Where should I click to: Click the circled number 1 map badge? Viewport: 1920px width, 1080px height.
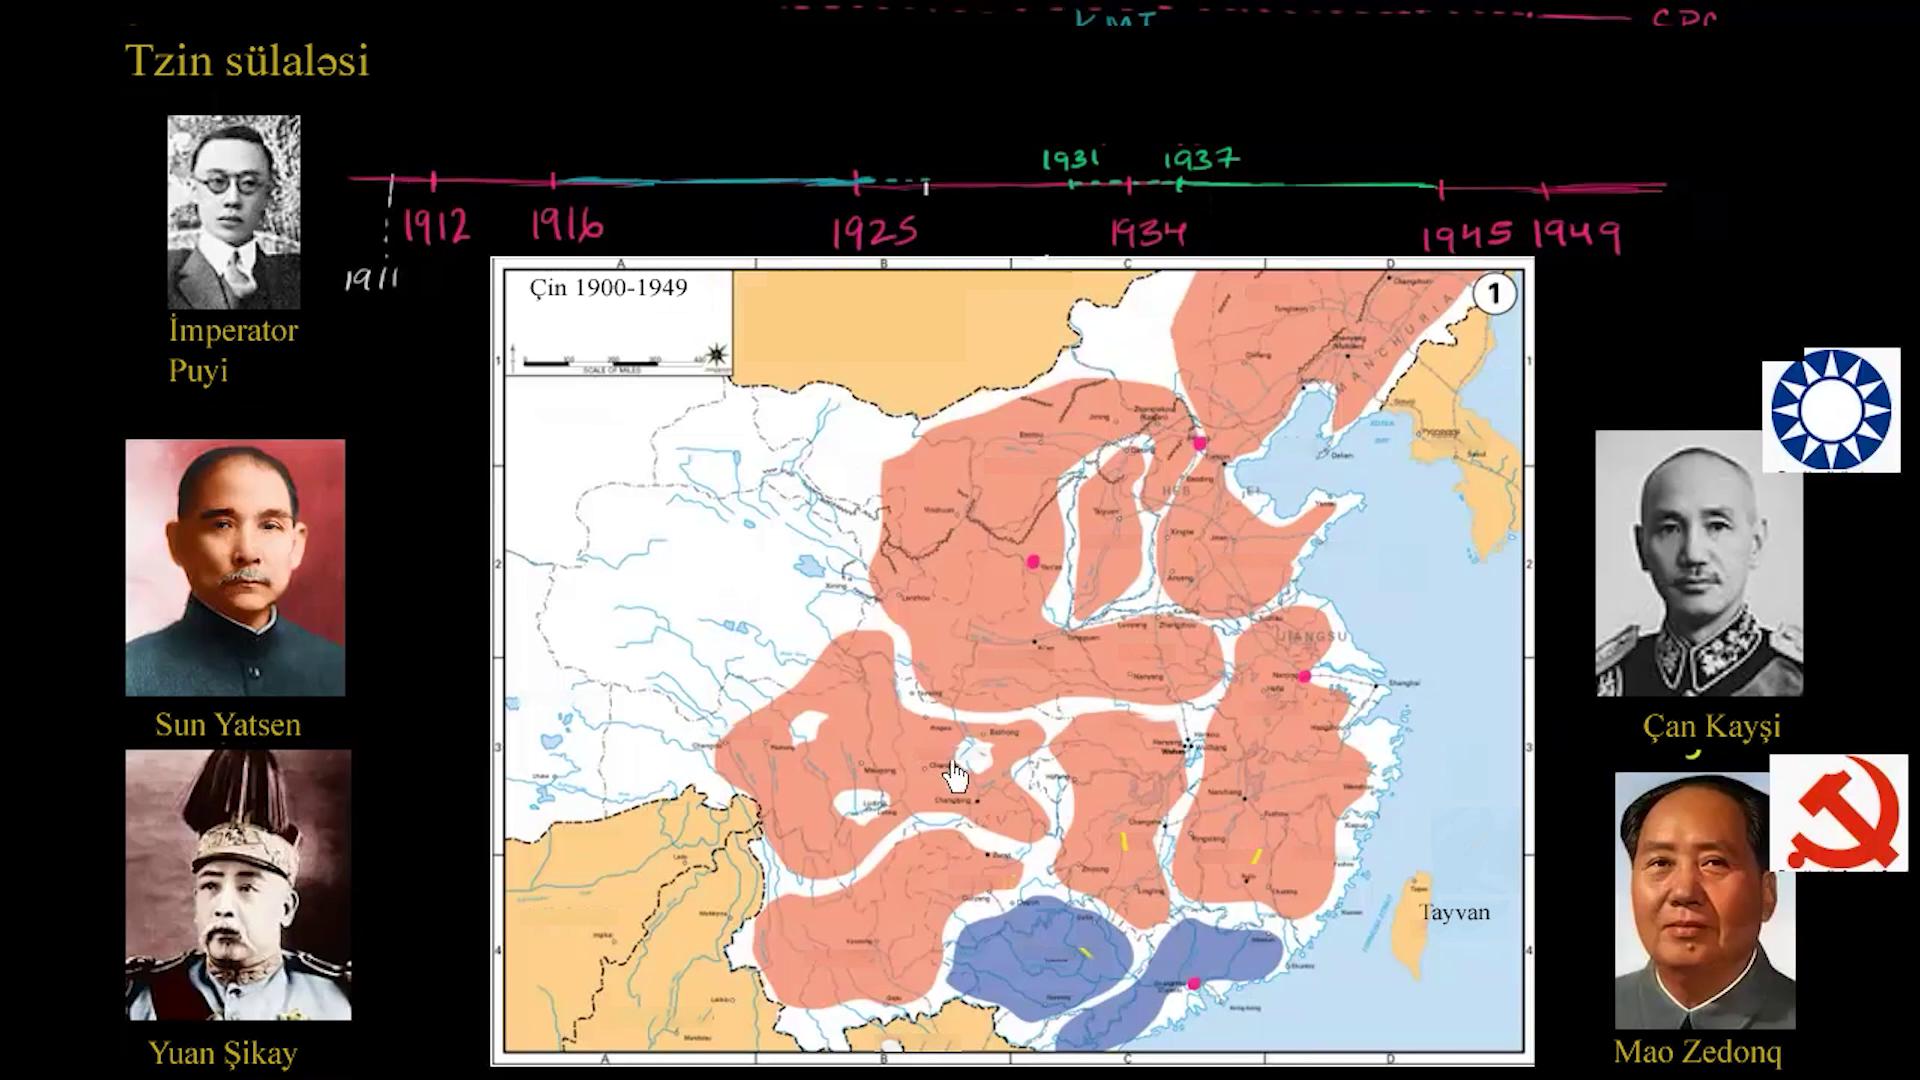[x=1495, y=294]
